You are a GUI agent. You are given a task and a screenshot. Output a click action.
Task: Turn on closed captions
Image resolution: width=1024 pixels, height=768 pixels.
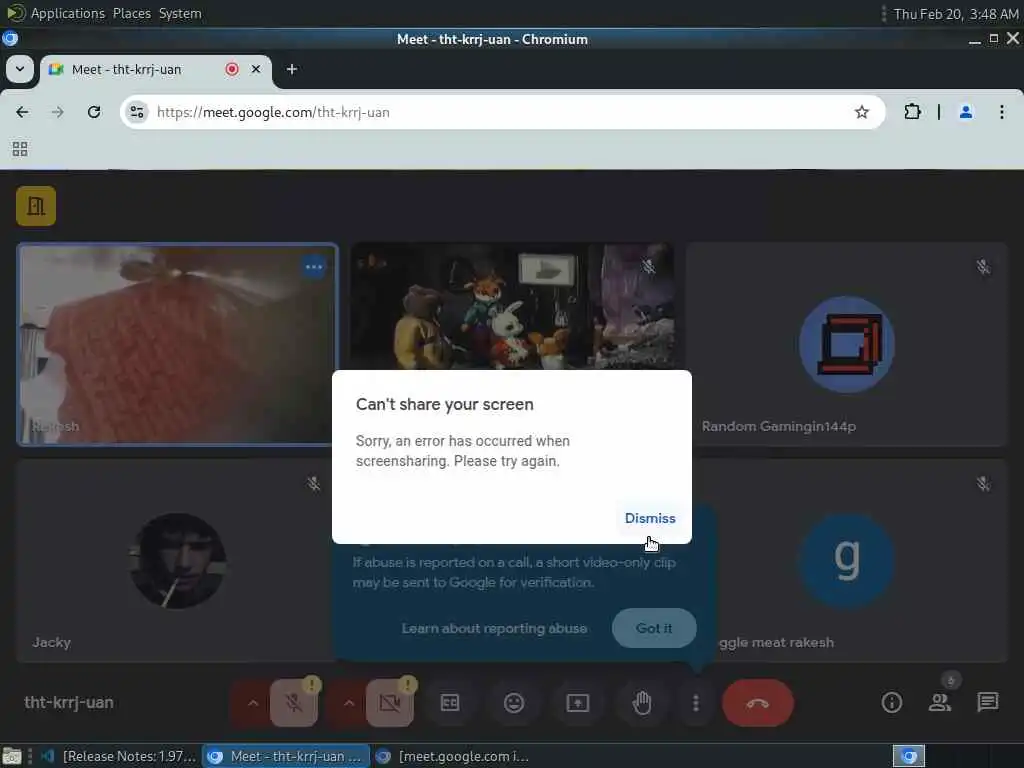tap(450, 703)
